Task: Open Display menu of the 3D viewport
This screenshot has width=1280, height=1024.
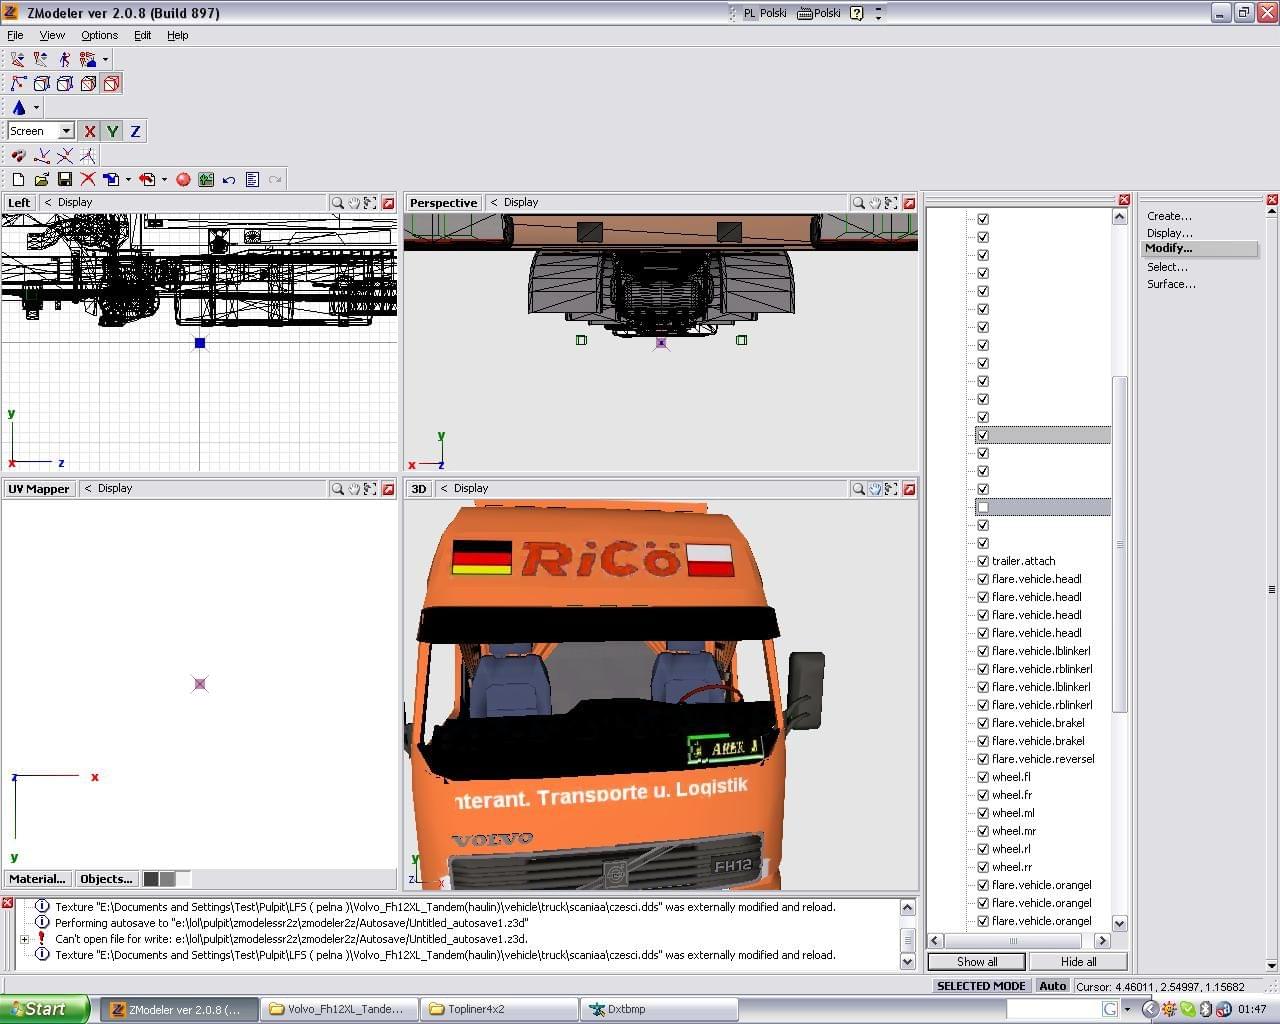Action: [471, 489]
